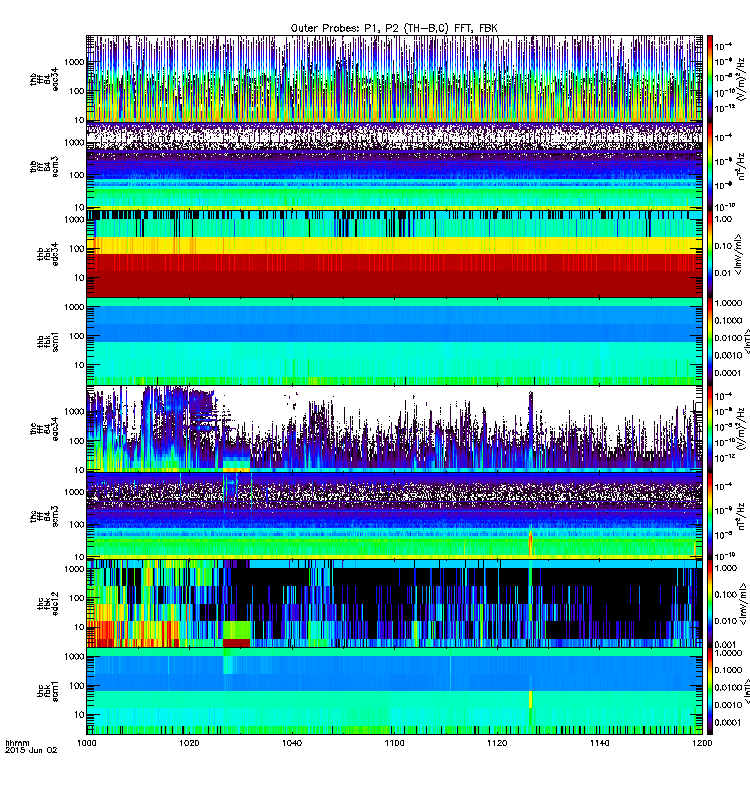
Task: Click the 'thb fff 64 eac34' y-axis label
Action: pos(44,79)
